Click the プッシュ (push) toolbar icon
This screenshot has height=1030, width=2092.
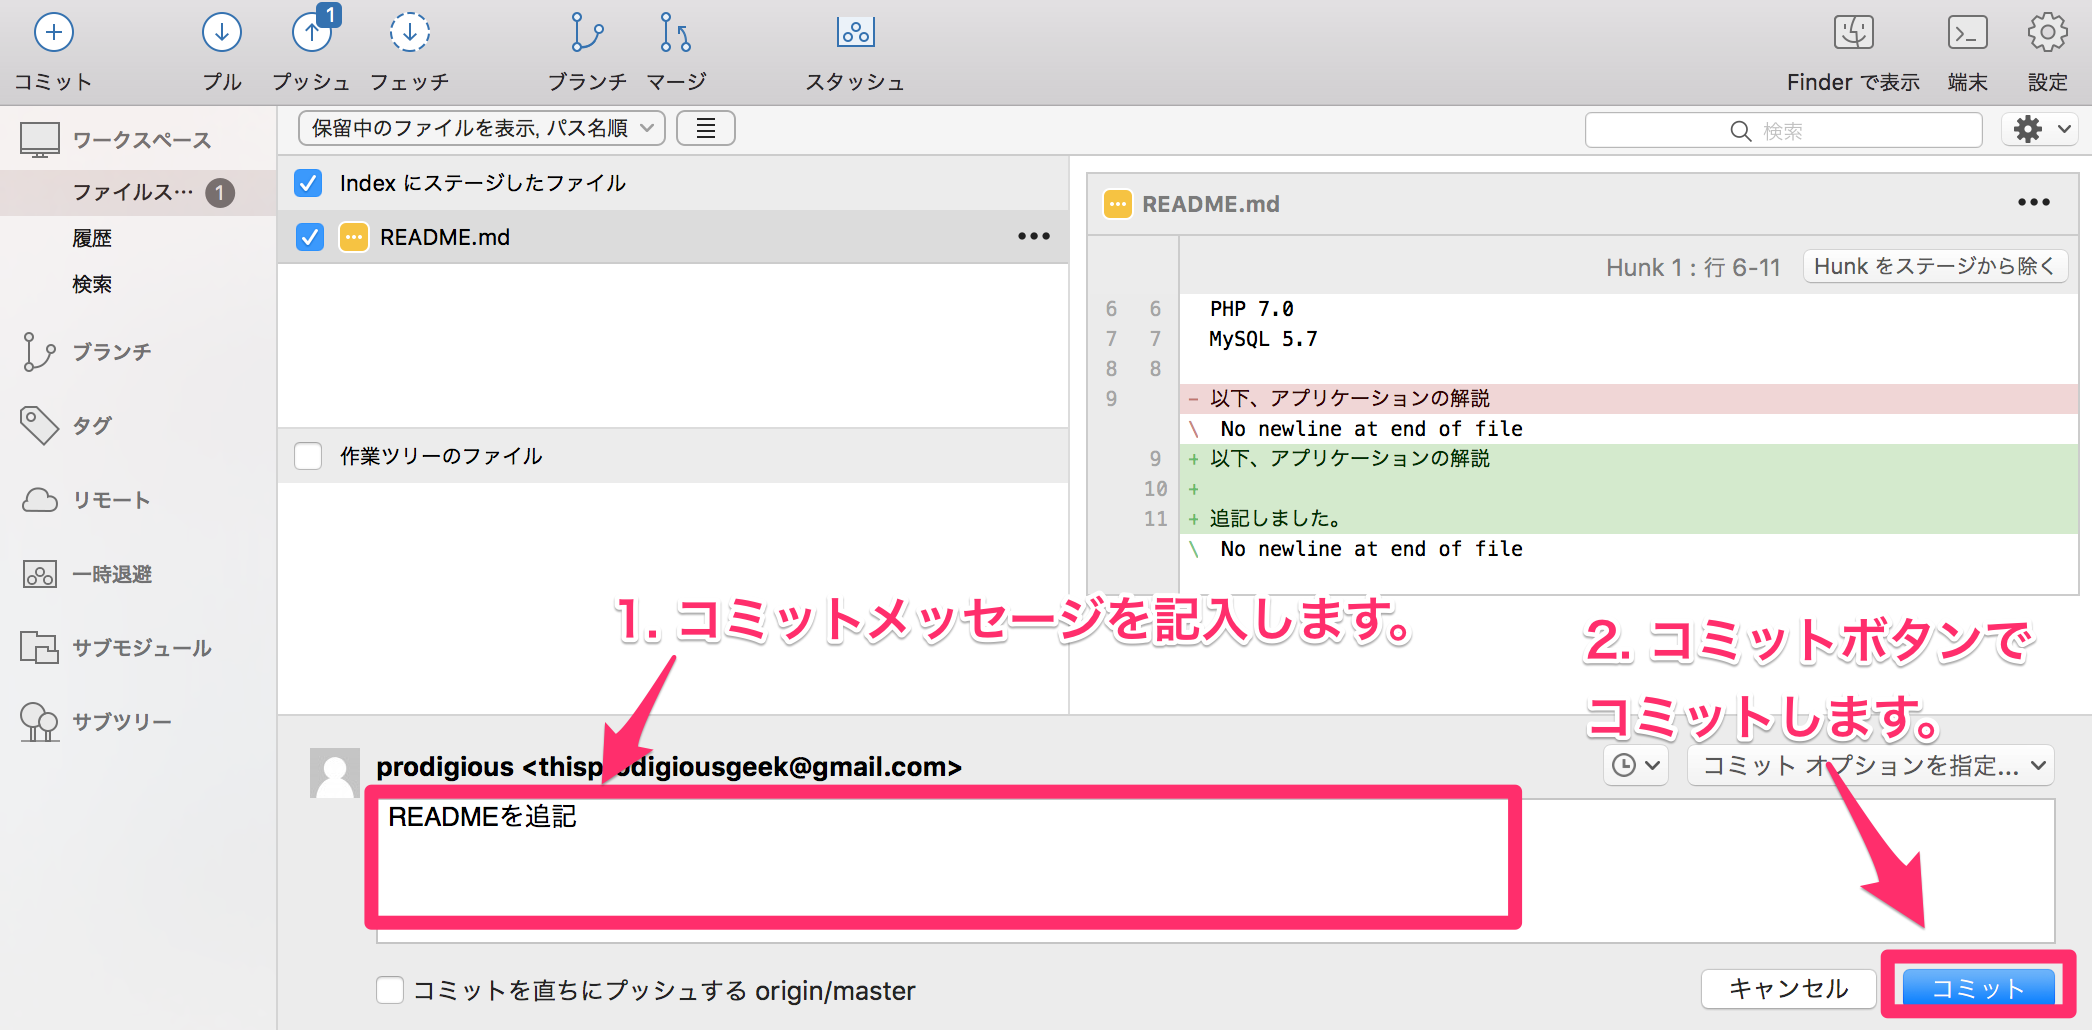click(x=313, y=32)
